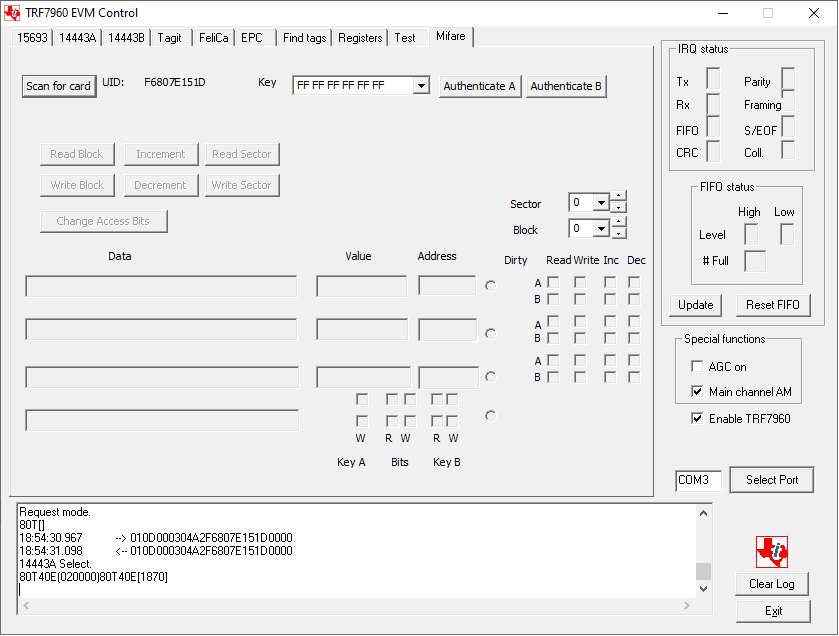Viewport: 839px width, 636px height.
Task: Tick the CRC IRQ status box
Action: 713,151
